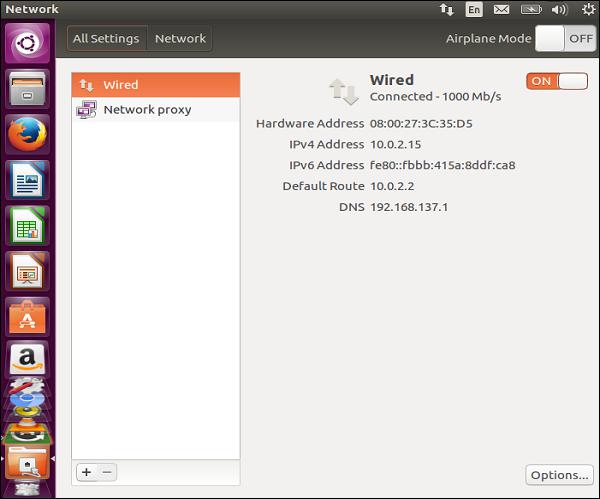Launch LibreOffice Impress from launcher
The image size is (600, 499).
click(x=27, y=270)
